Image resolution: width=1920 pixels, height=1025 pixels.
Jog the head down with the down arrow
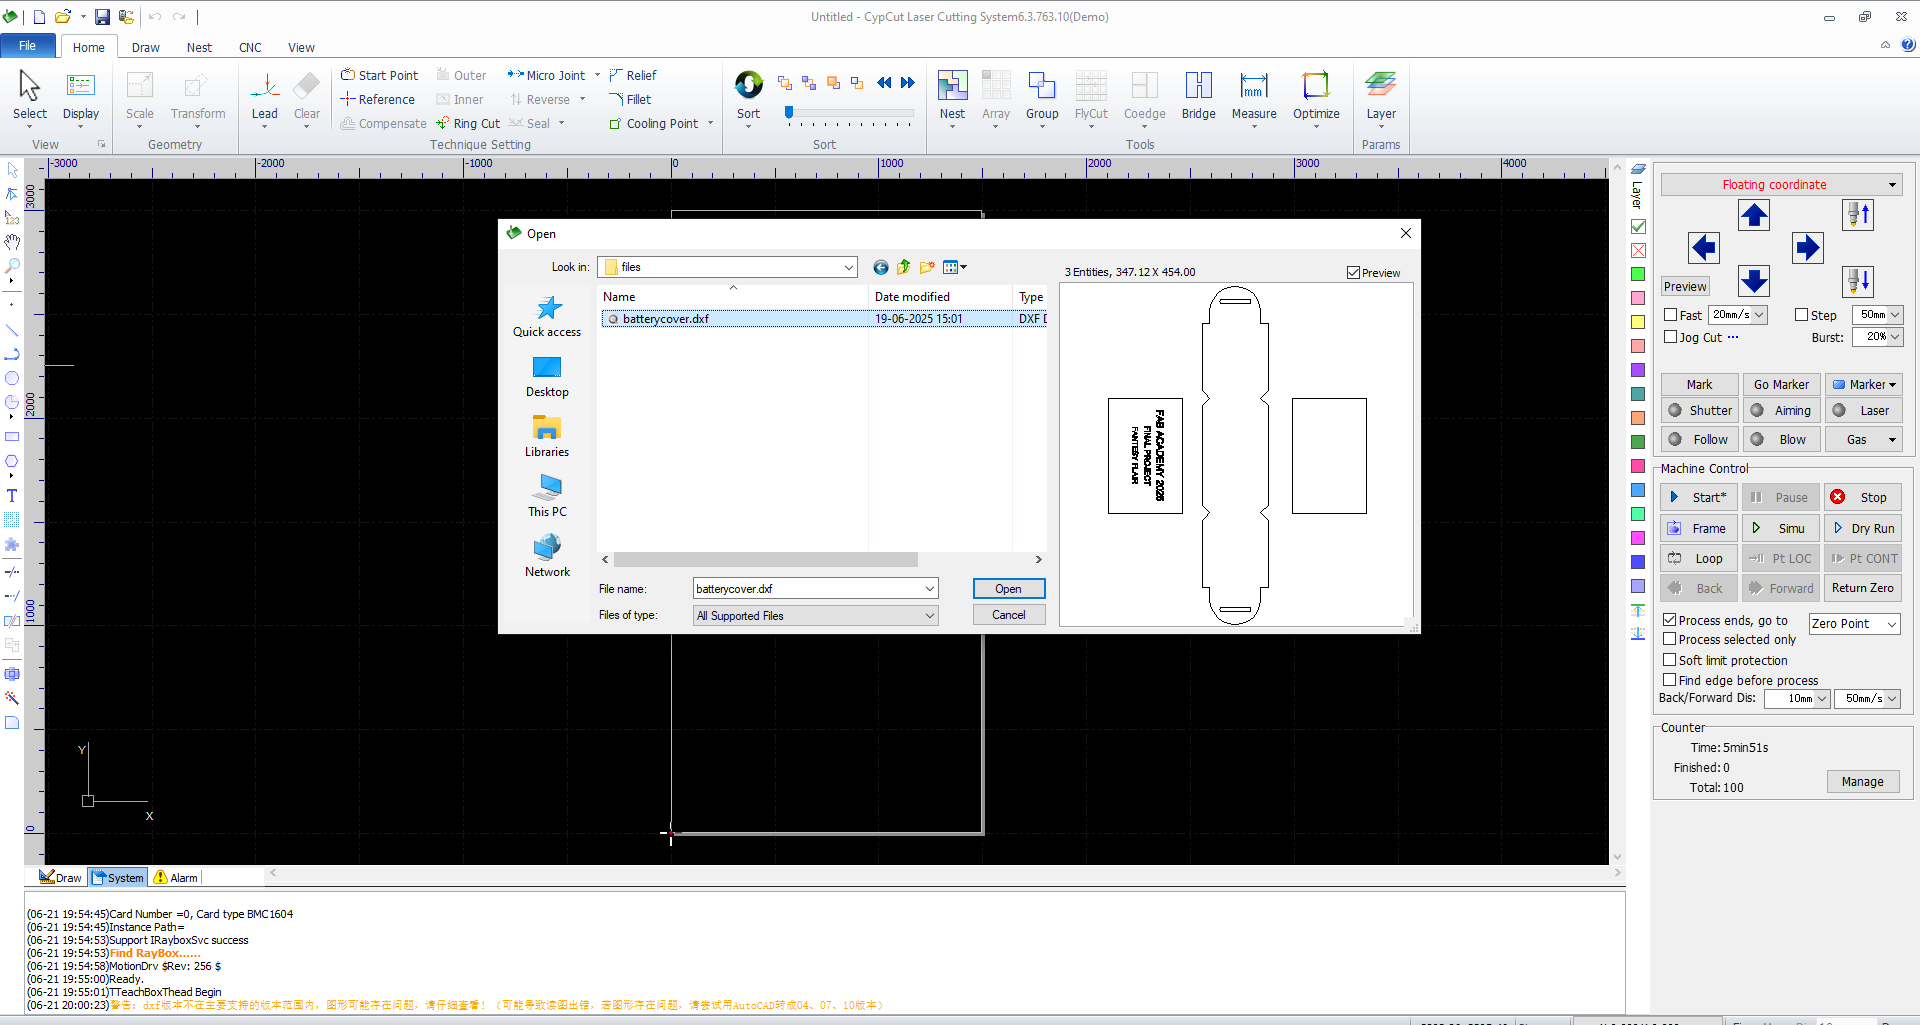(x=1754, y=281)
